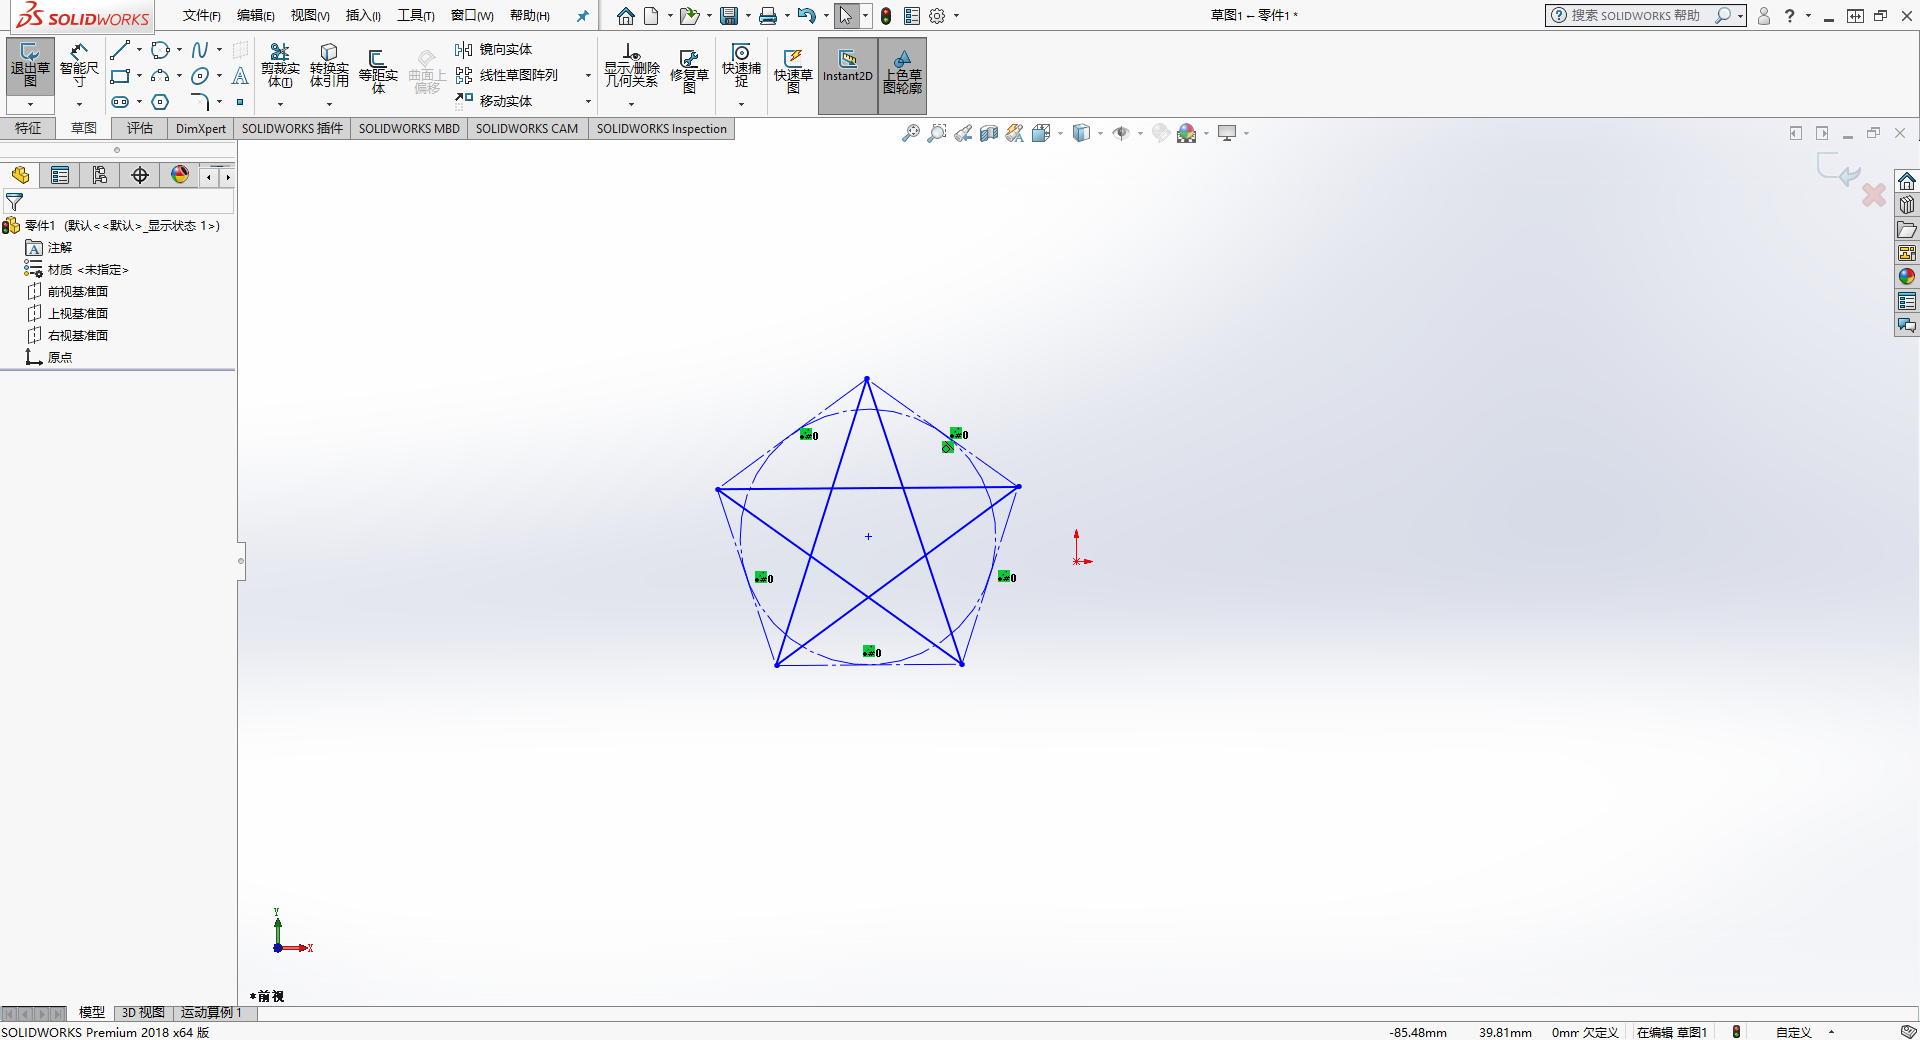The height and width of the screenshot is (1040, 1920).
Task: Click the Zoom to Area icon
Action: (937, 133)
